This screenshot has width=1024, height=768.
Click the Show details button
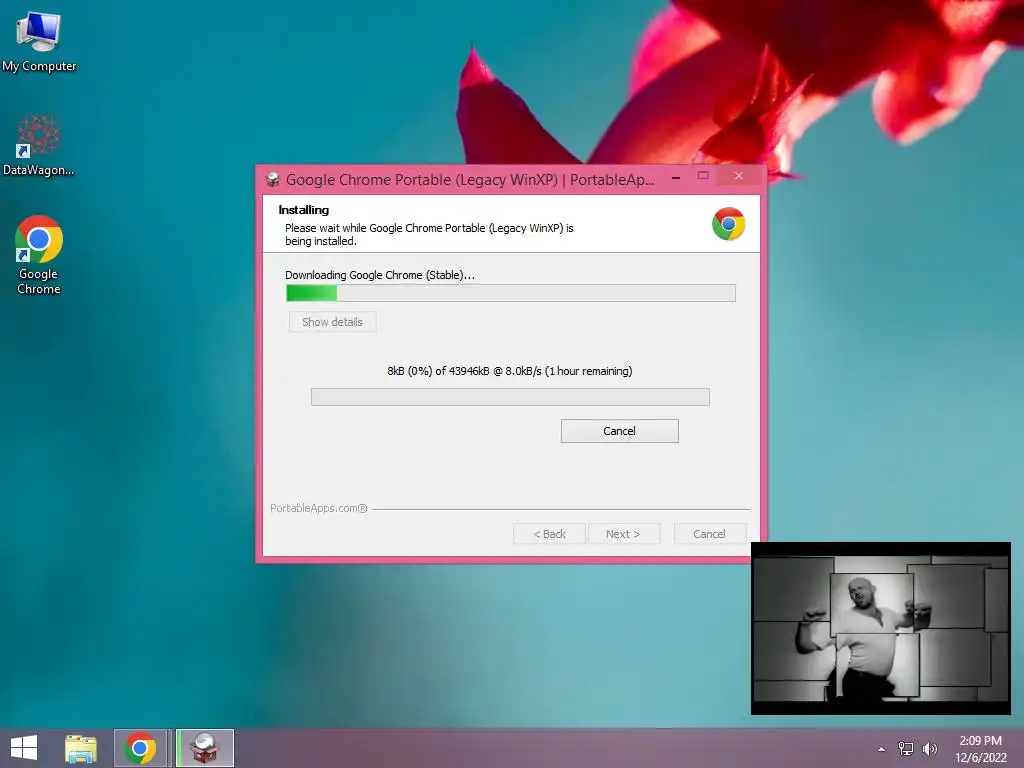pyautogui.click(x=332, y=322)
